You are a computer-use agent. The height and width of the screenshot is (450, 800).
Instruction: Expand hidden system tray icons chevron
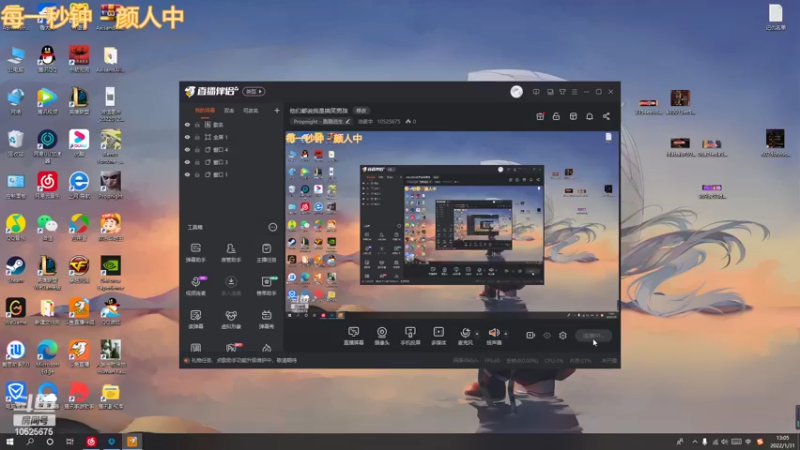pos(694,442)
